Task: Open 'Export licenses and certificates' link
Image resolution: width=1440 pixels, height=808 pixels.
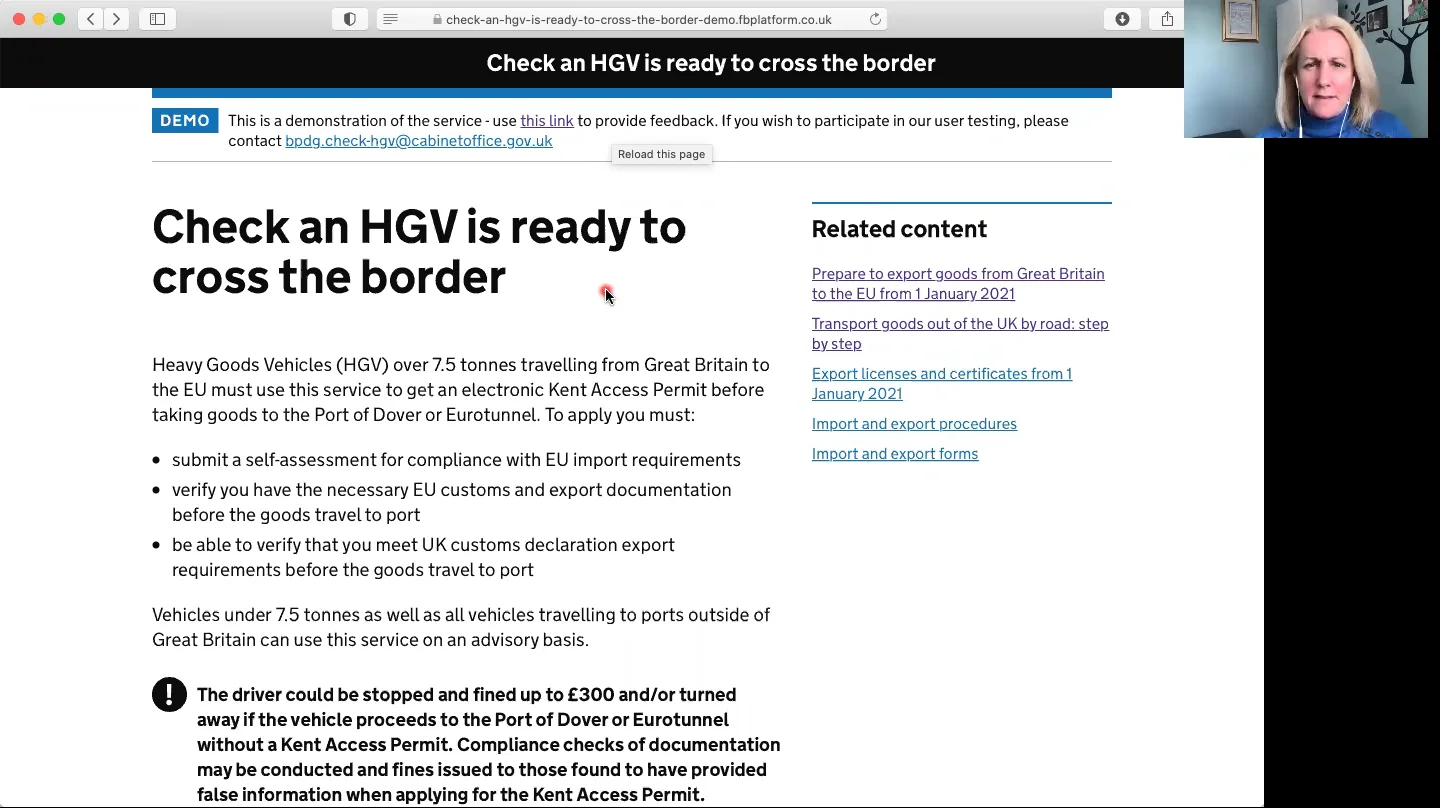Action: [942, 384]
